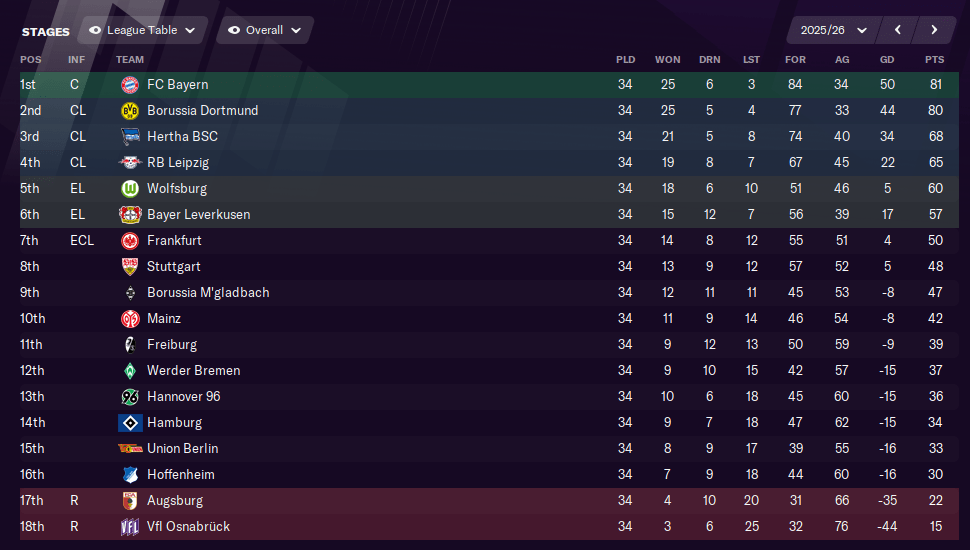Click the Wolfsburg green logo
The image size is (970, 550).
[x=130, y=189]
